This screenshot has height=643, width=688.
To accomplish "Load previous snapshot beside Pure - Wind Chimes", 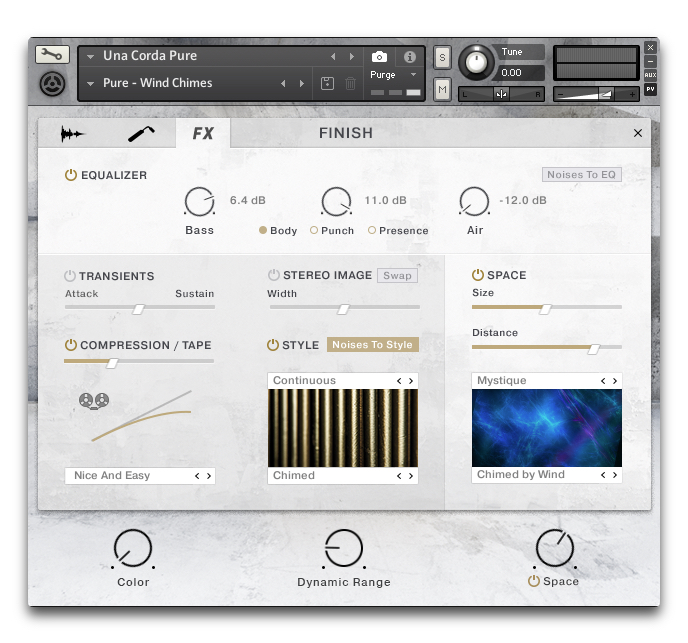I will pyautogui.click(x=283, y=83).
